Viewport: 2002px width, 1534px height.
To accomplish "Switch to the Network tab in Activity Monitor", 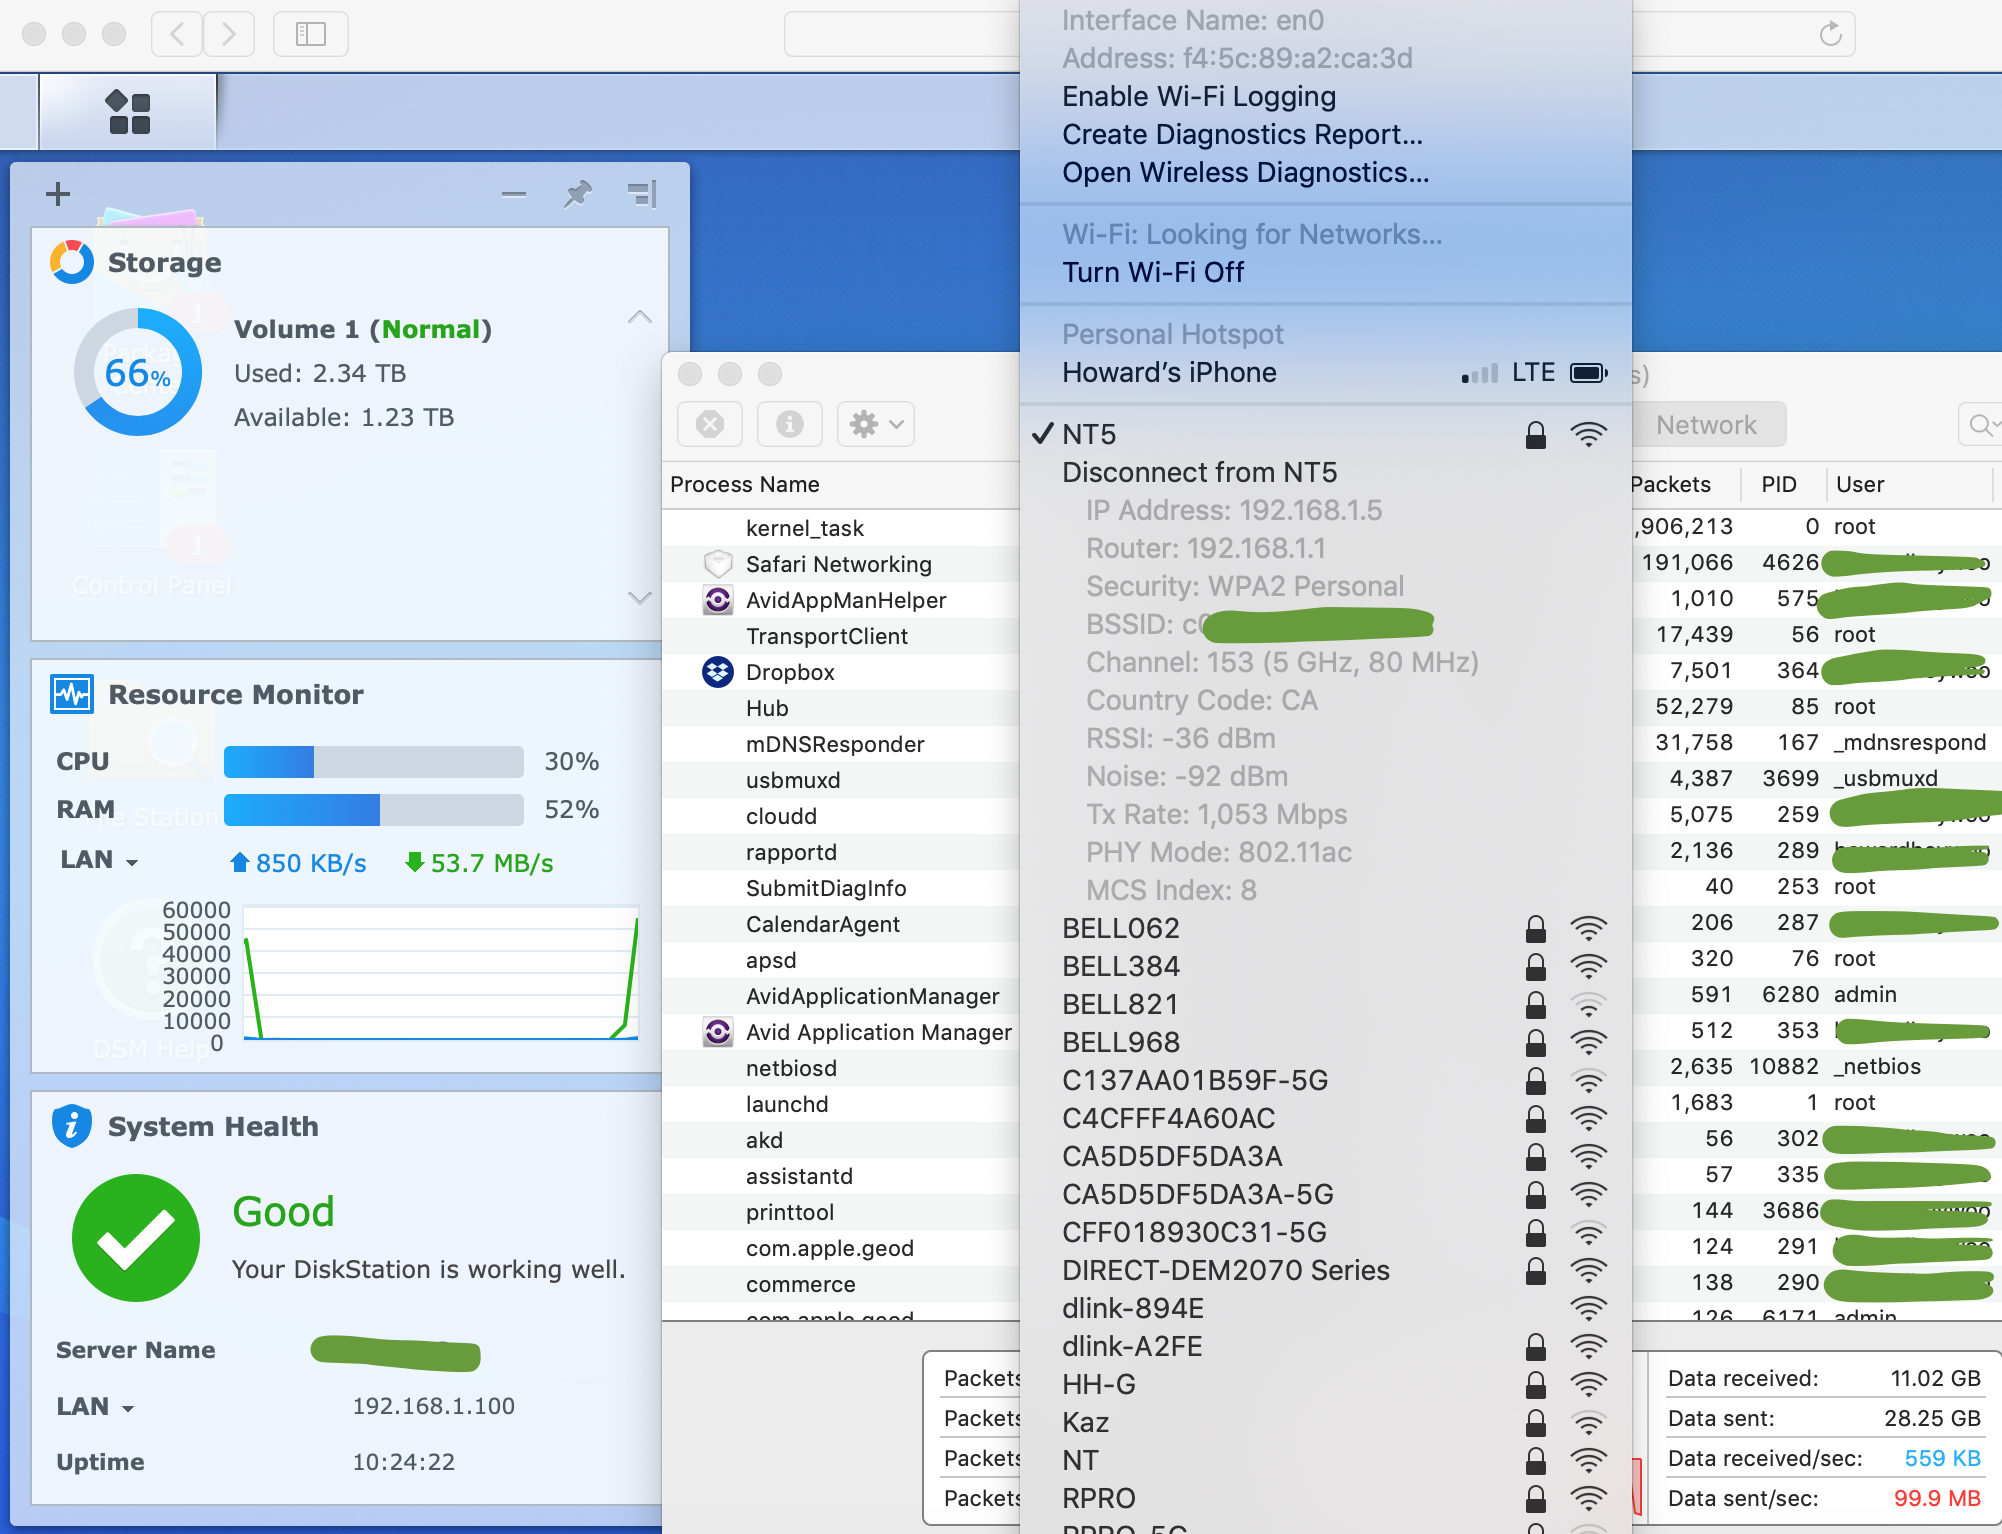I will pos(1708,425).
